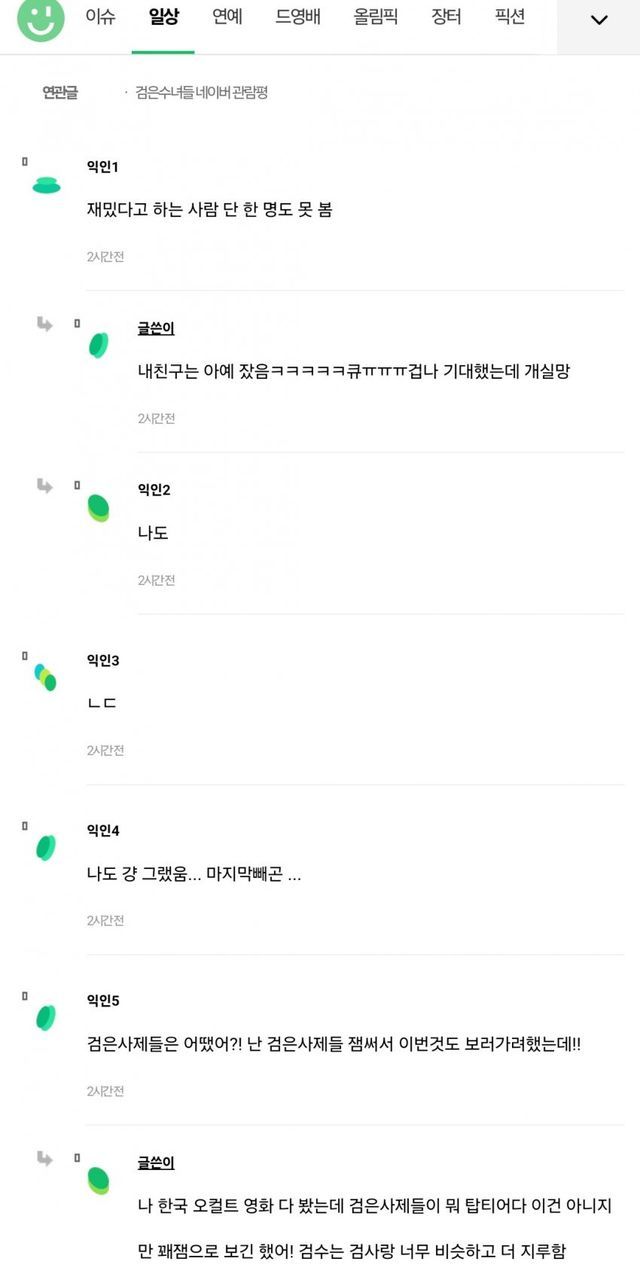This screenshot has height=1280, width=640.
Task: Click 익인1's green hat avatar
Action: 47,185
